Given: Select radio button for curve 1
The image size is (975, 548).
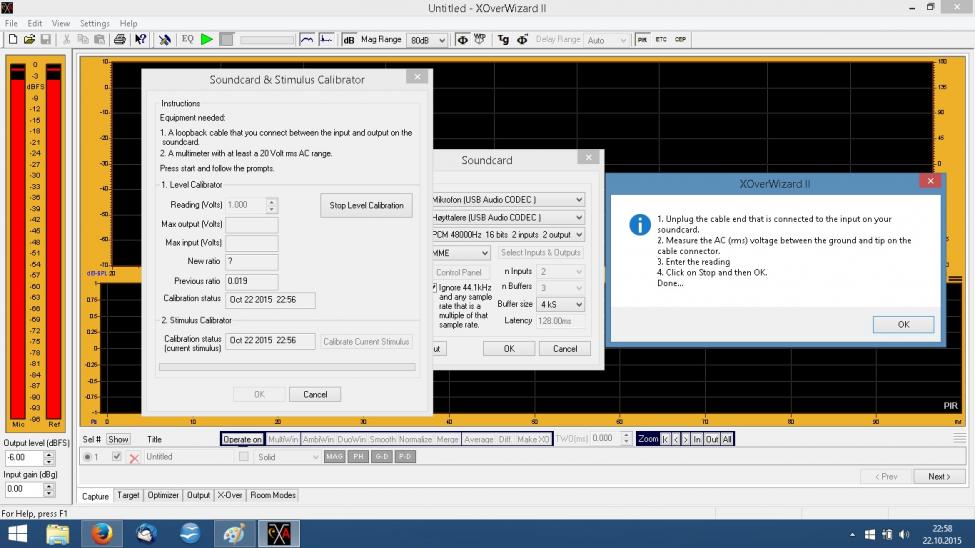Looking at the screenshot, I should 87,456.
